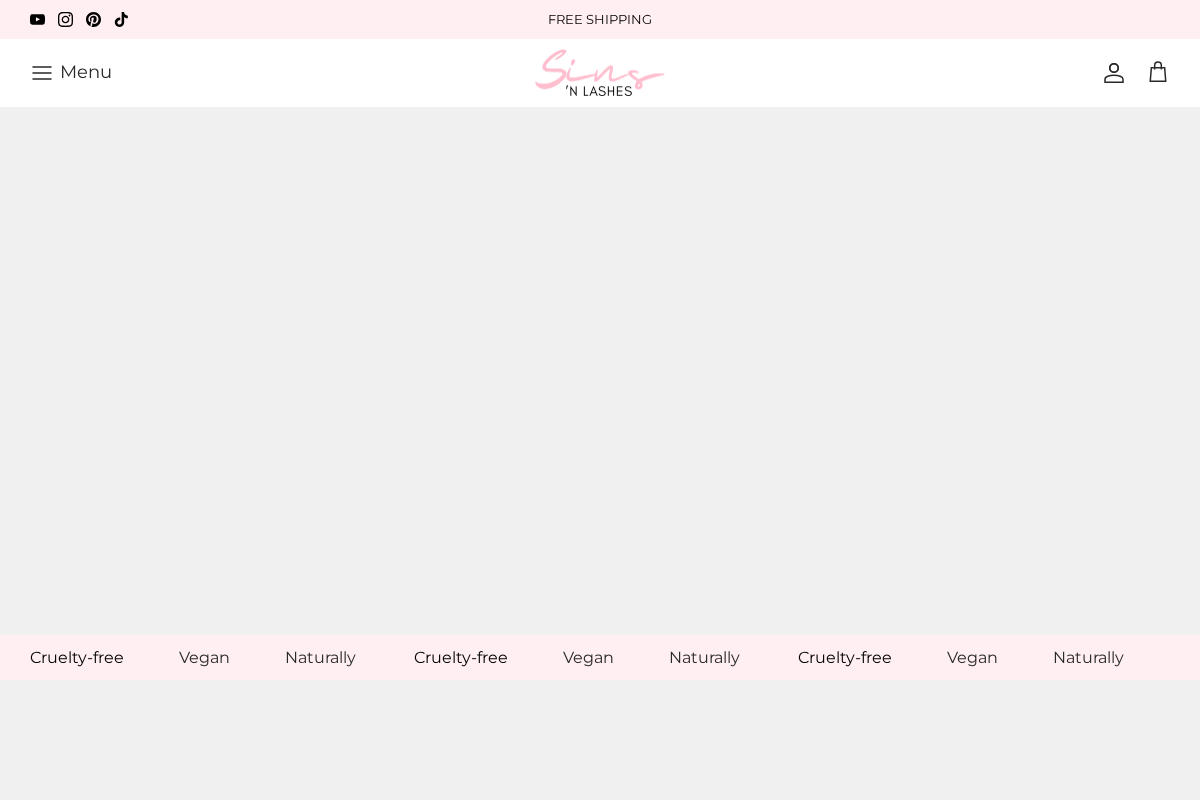This screenshot has width=1200, height=800.
Task: Click the Sins 'N Lashes logo
Action: 599,72
